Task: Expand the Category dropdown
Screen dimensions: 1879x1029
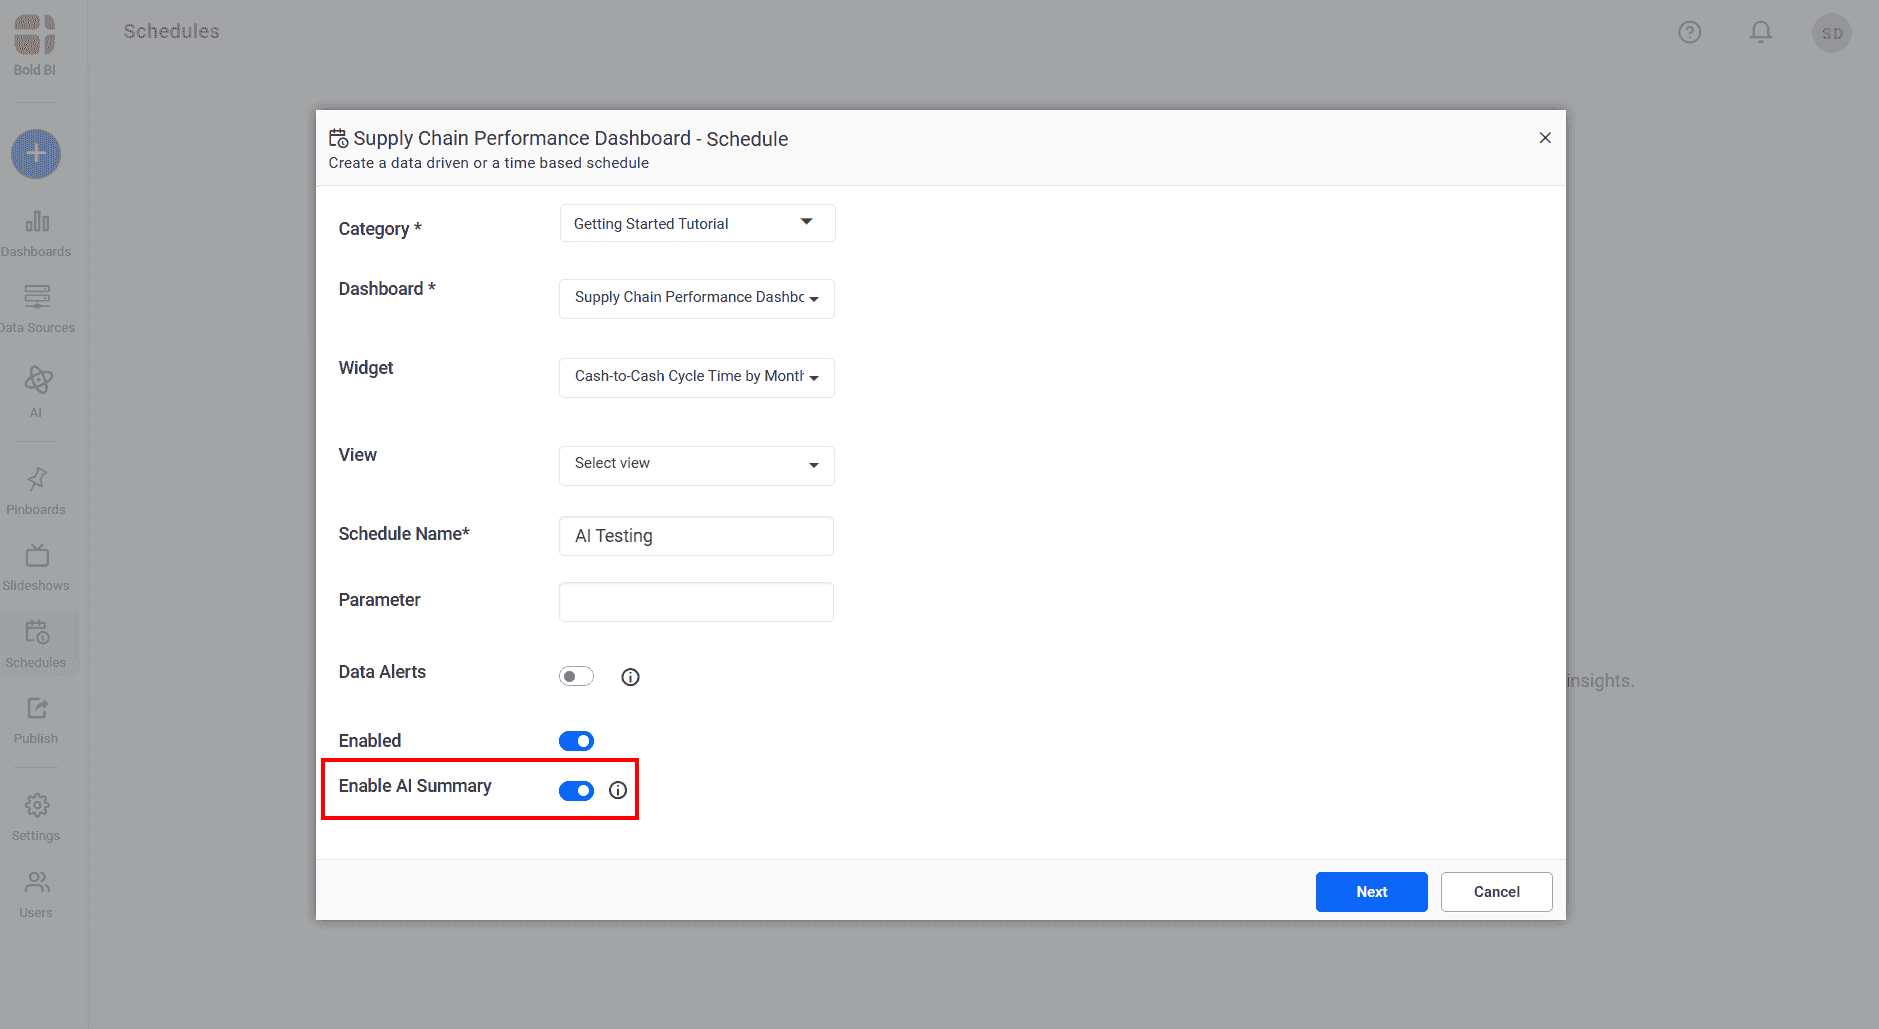Action: click(x=697, y=223)
